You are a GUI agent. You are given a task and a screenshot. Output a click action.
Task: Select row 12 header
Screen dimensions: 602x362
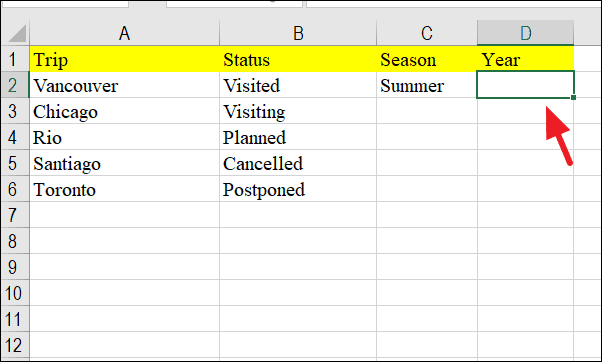15,345
